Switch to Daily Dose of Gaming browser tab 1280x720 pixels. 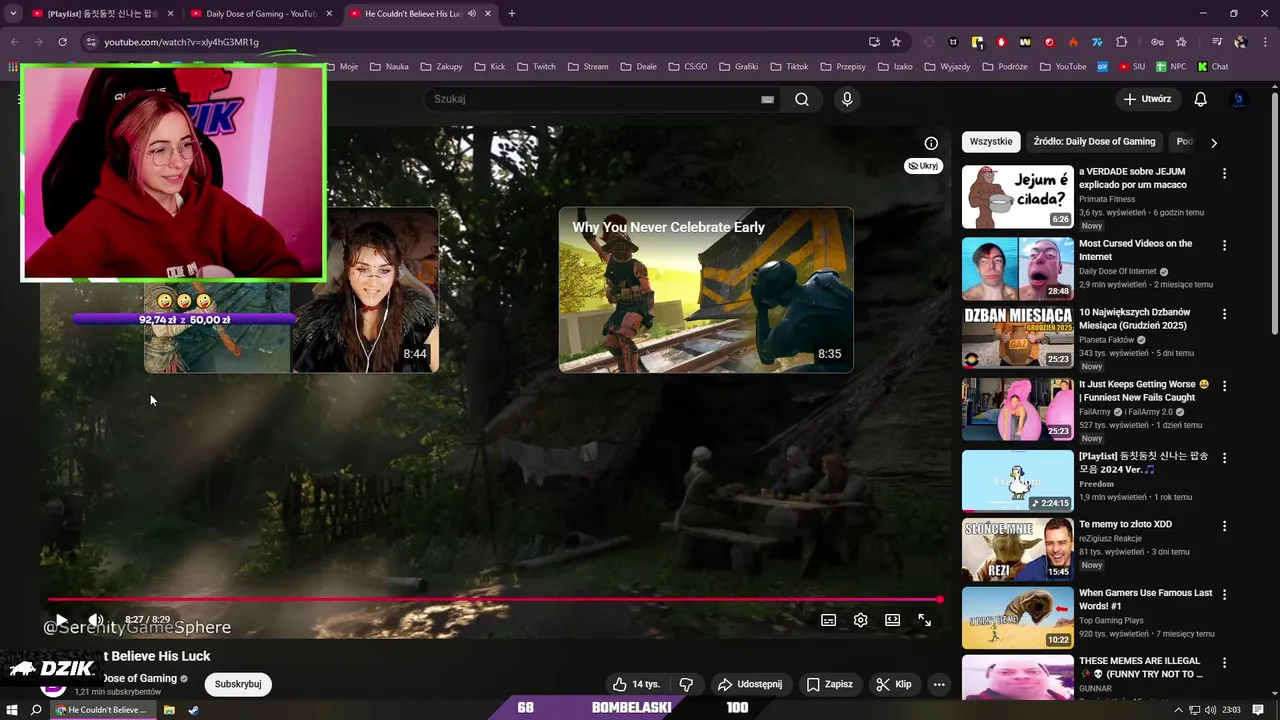point(261,14)
